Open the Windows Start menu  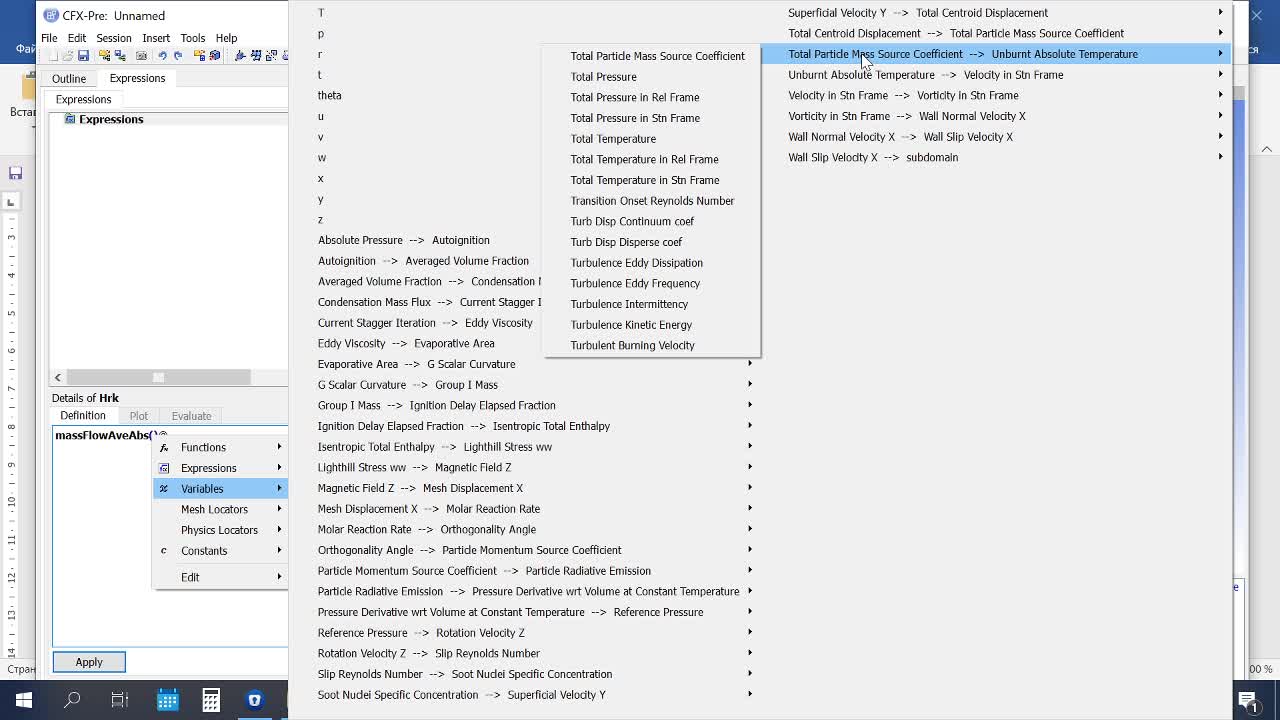point(24,700)
